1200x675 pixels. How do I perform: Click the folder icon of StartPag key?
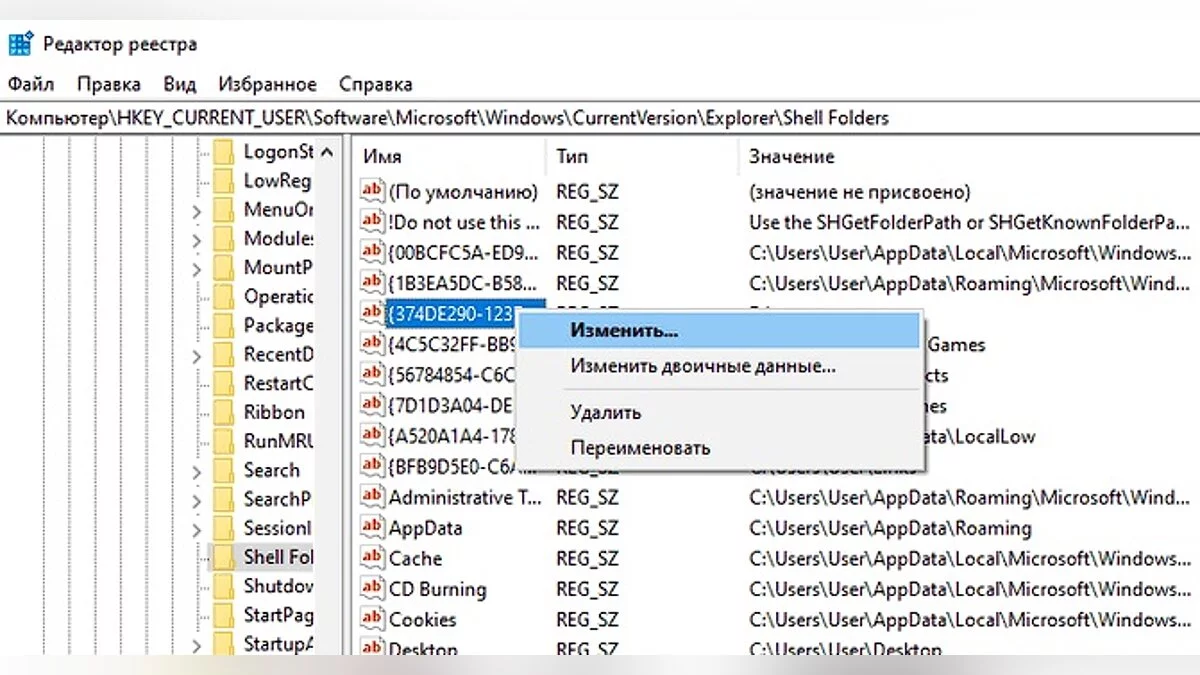[x=223, y=615]
